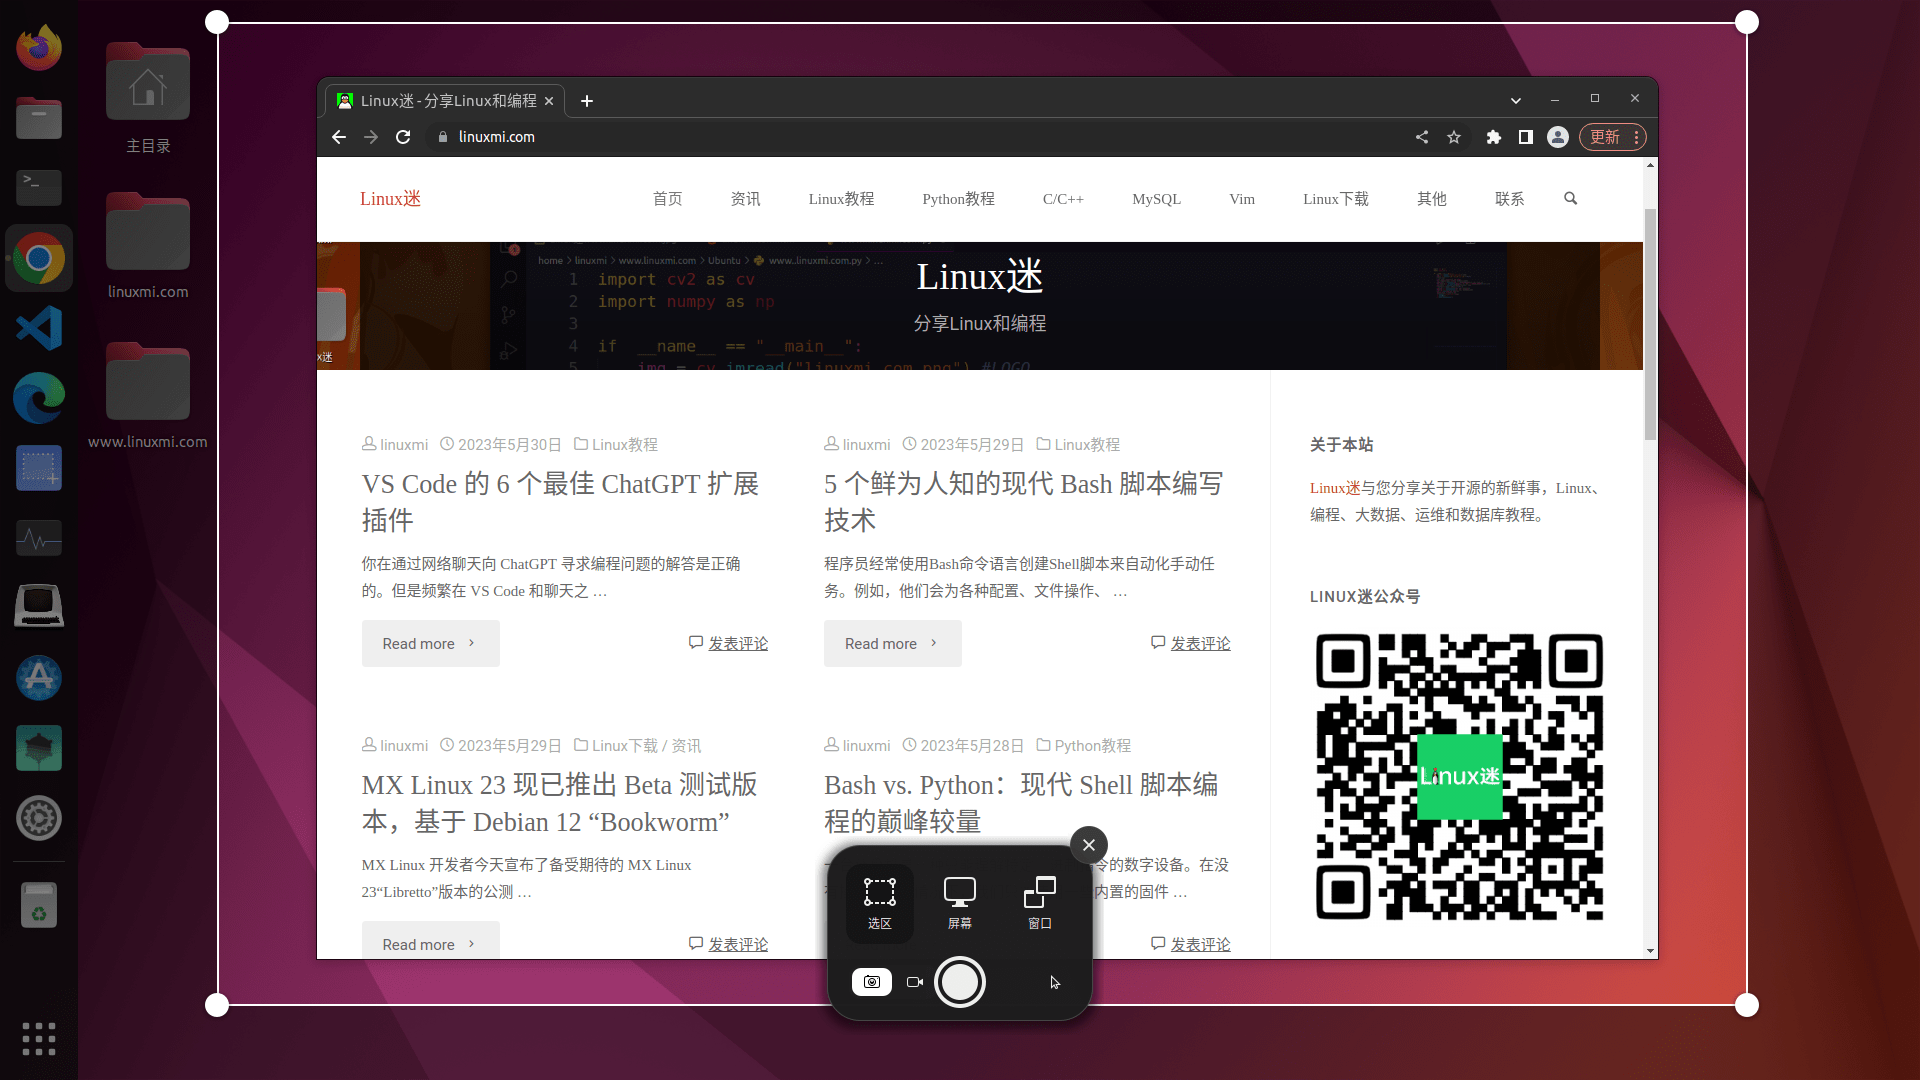The width and height of the screenshot is (1920, 1080).
Task: Select the 窗口 window capture mode
Action: (x=1039, y=902)
